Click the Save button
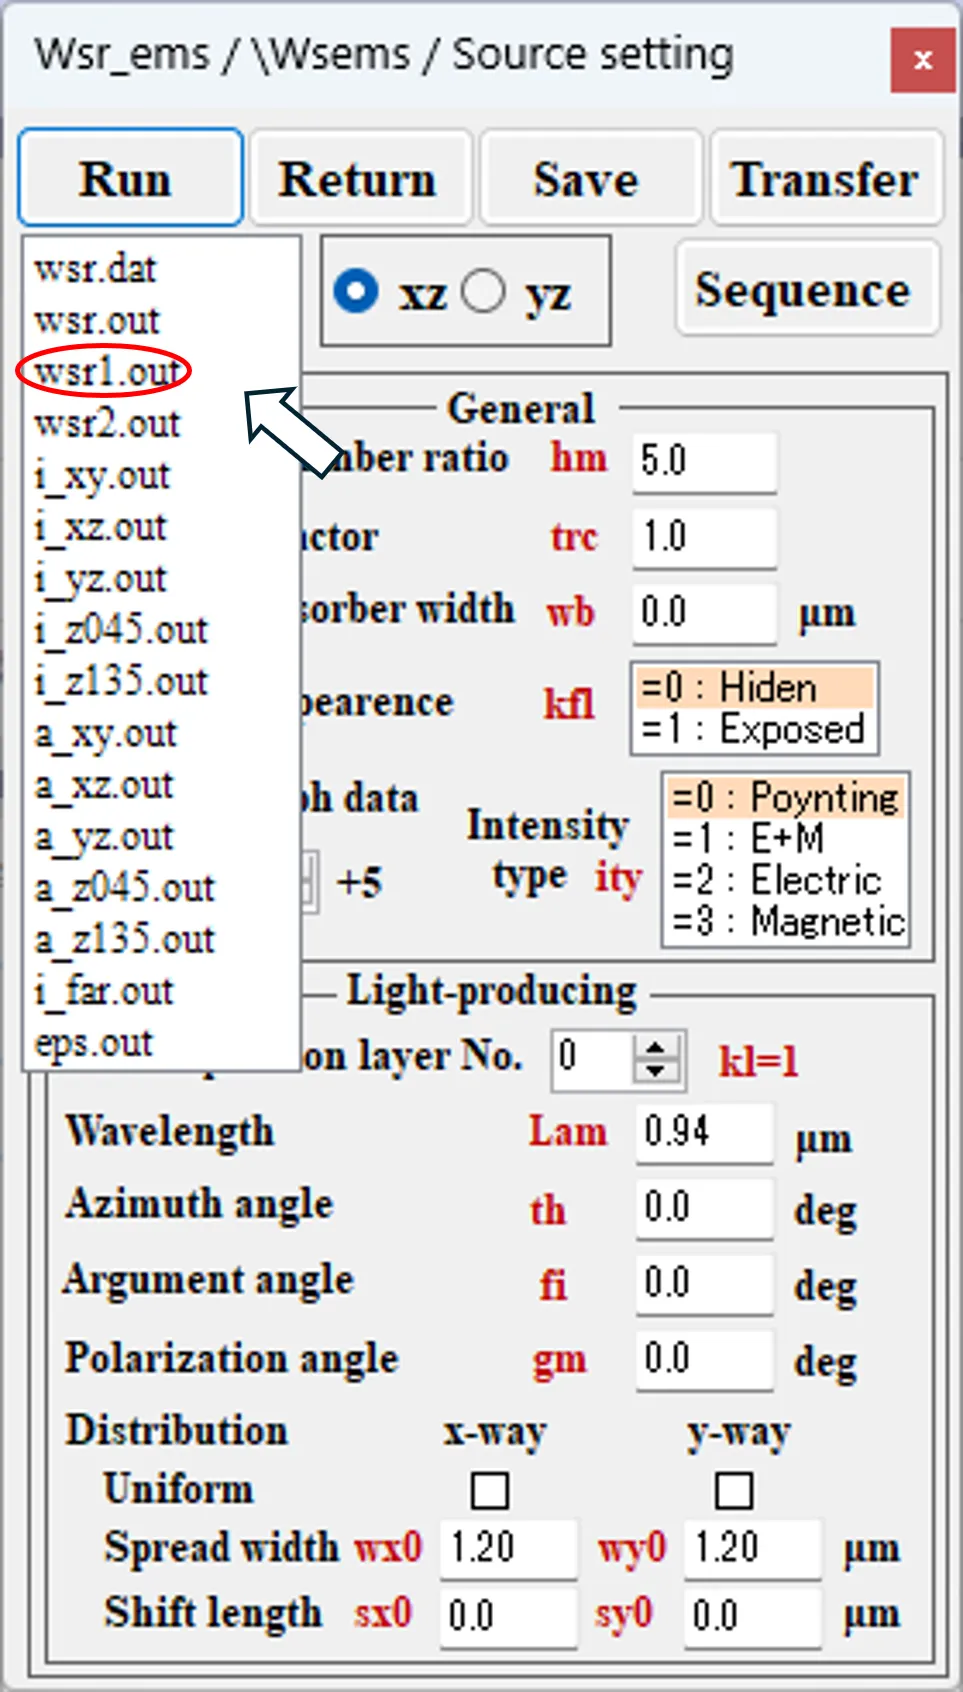Screen dimensions: 963x1692 click(590, 178)
